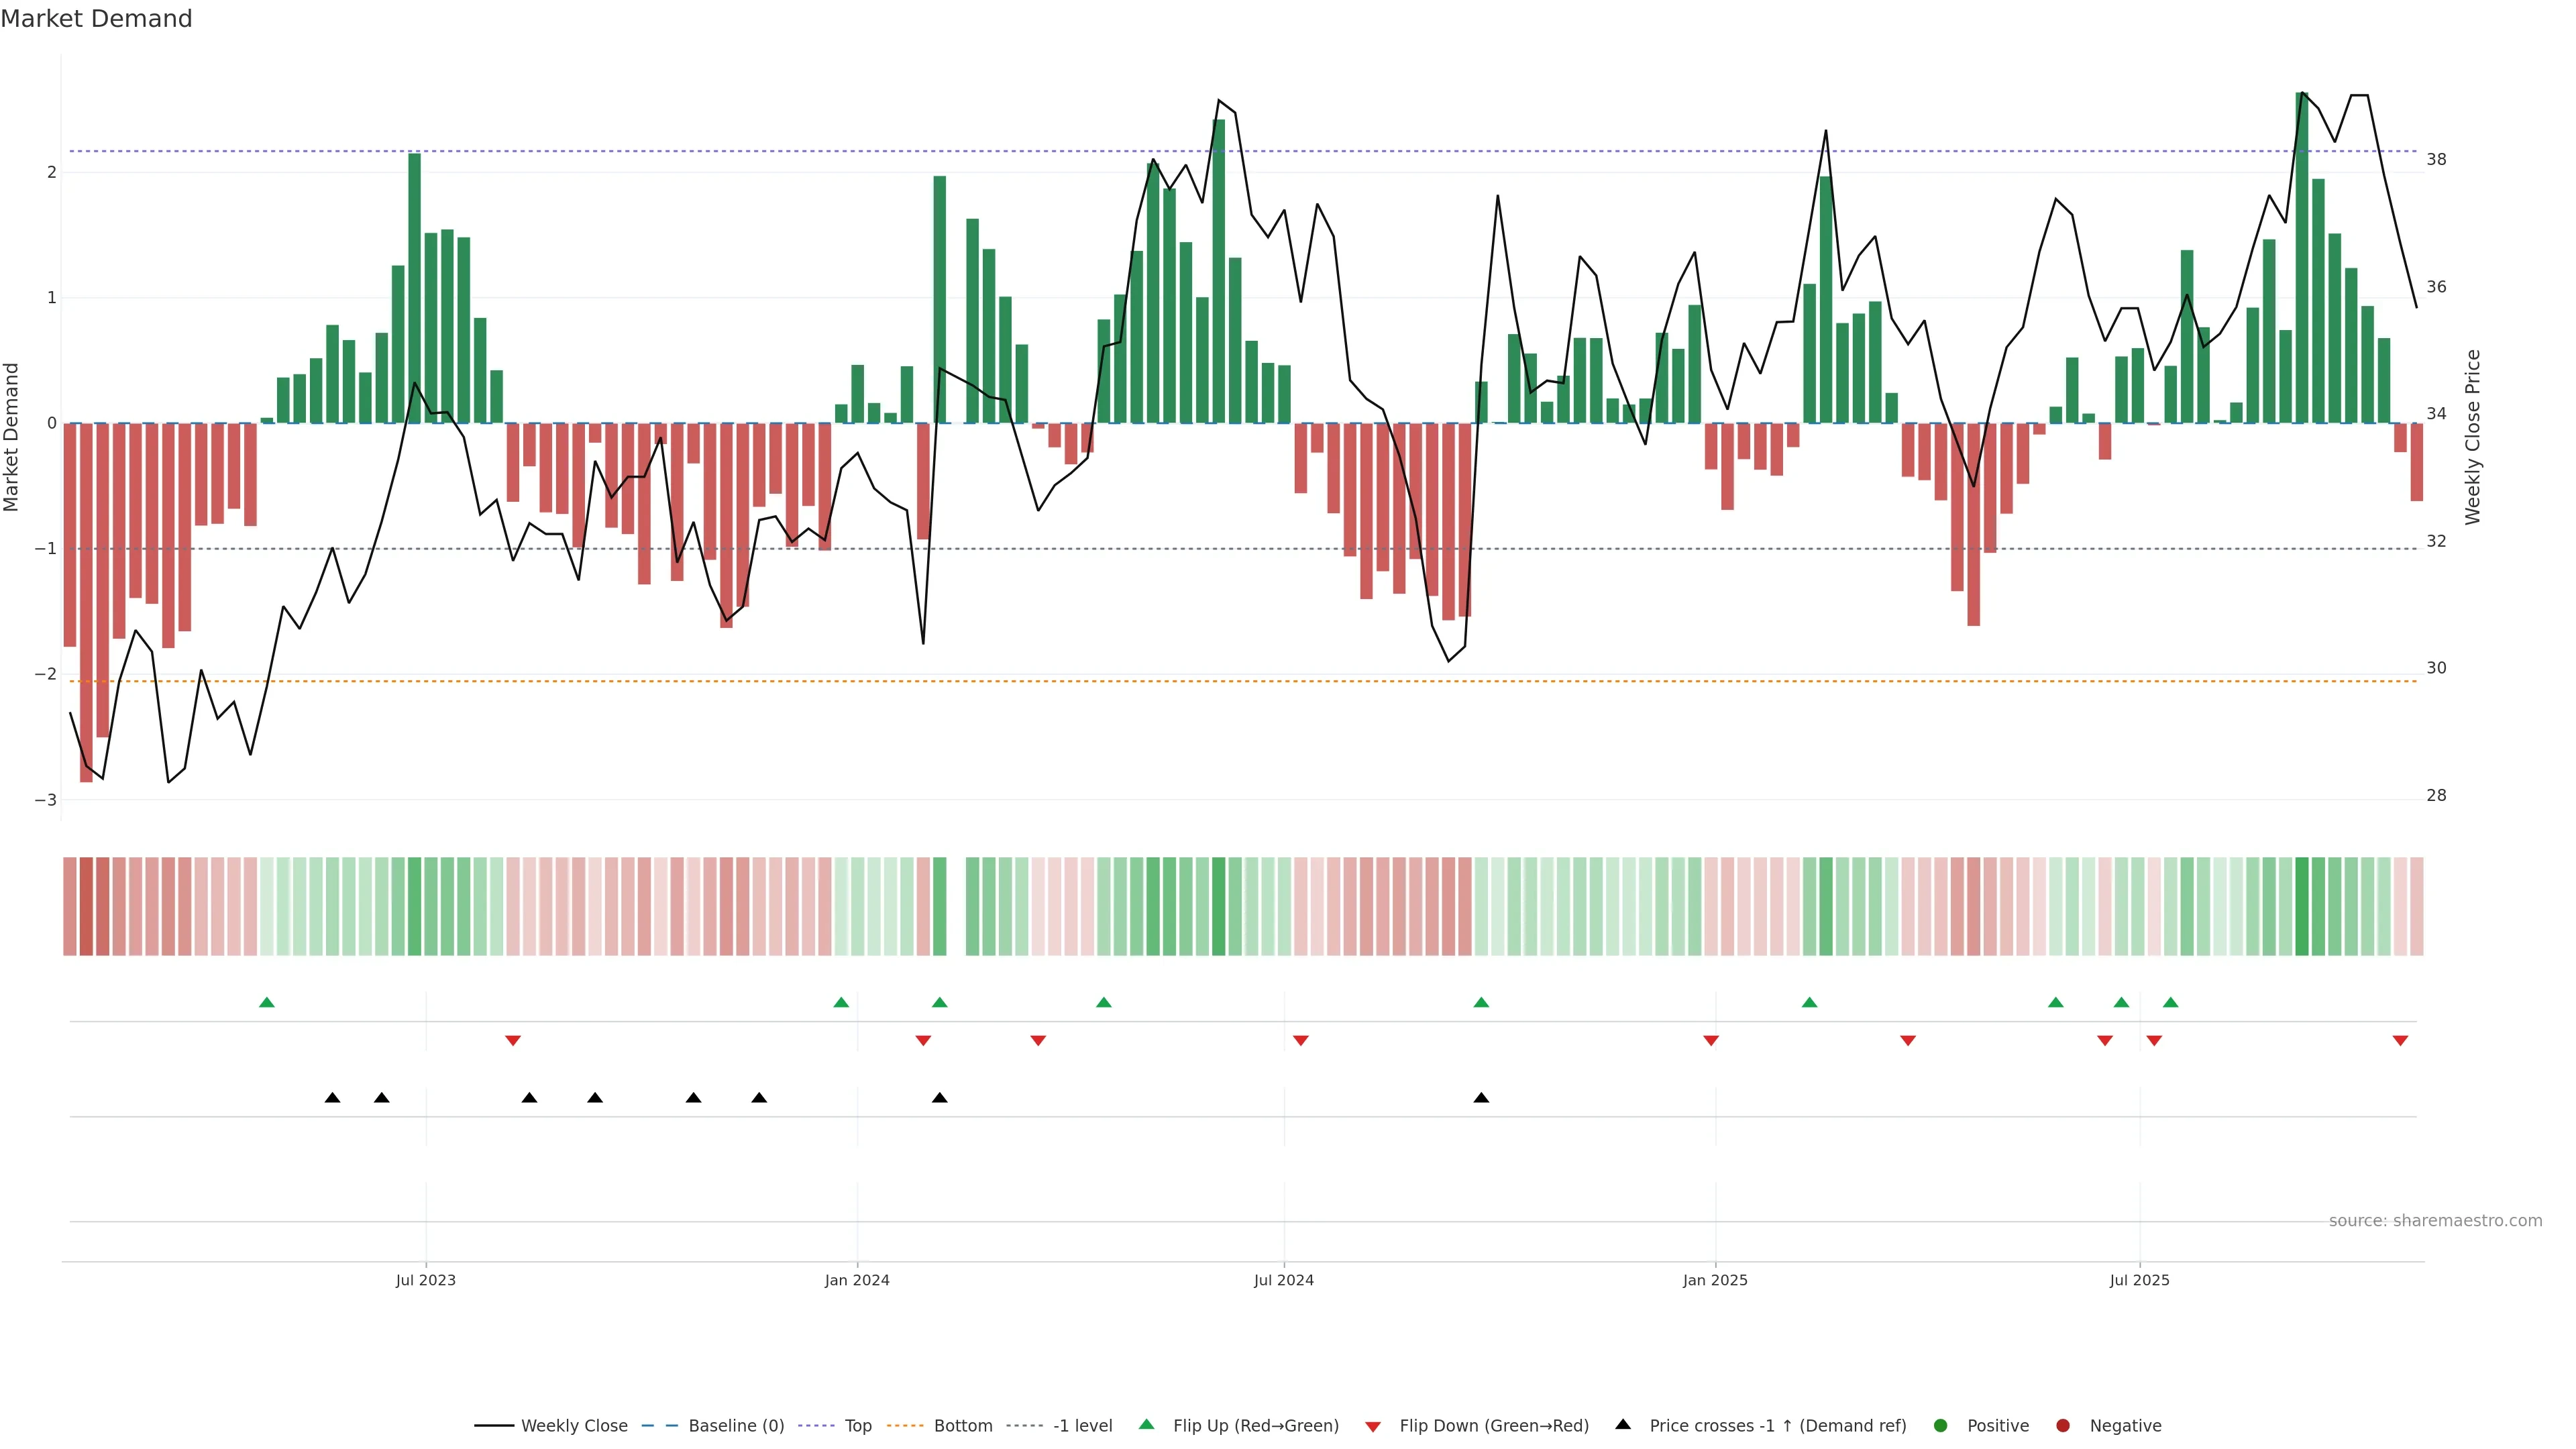This screenshot has height=1449, width=2576.
Task: Click the black Price crosses -1 legend triangle
Action: click(x=1623, y=1424)
